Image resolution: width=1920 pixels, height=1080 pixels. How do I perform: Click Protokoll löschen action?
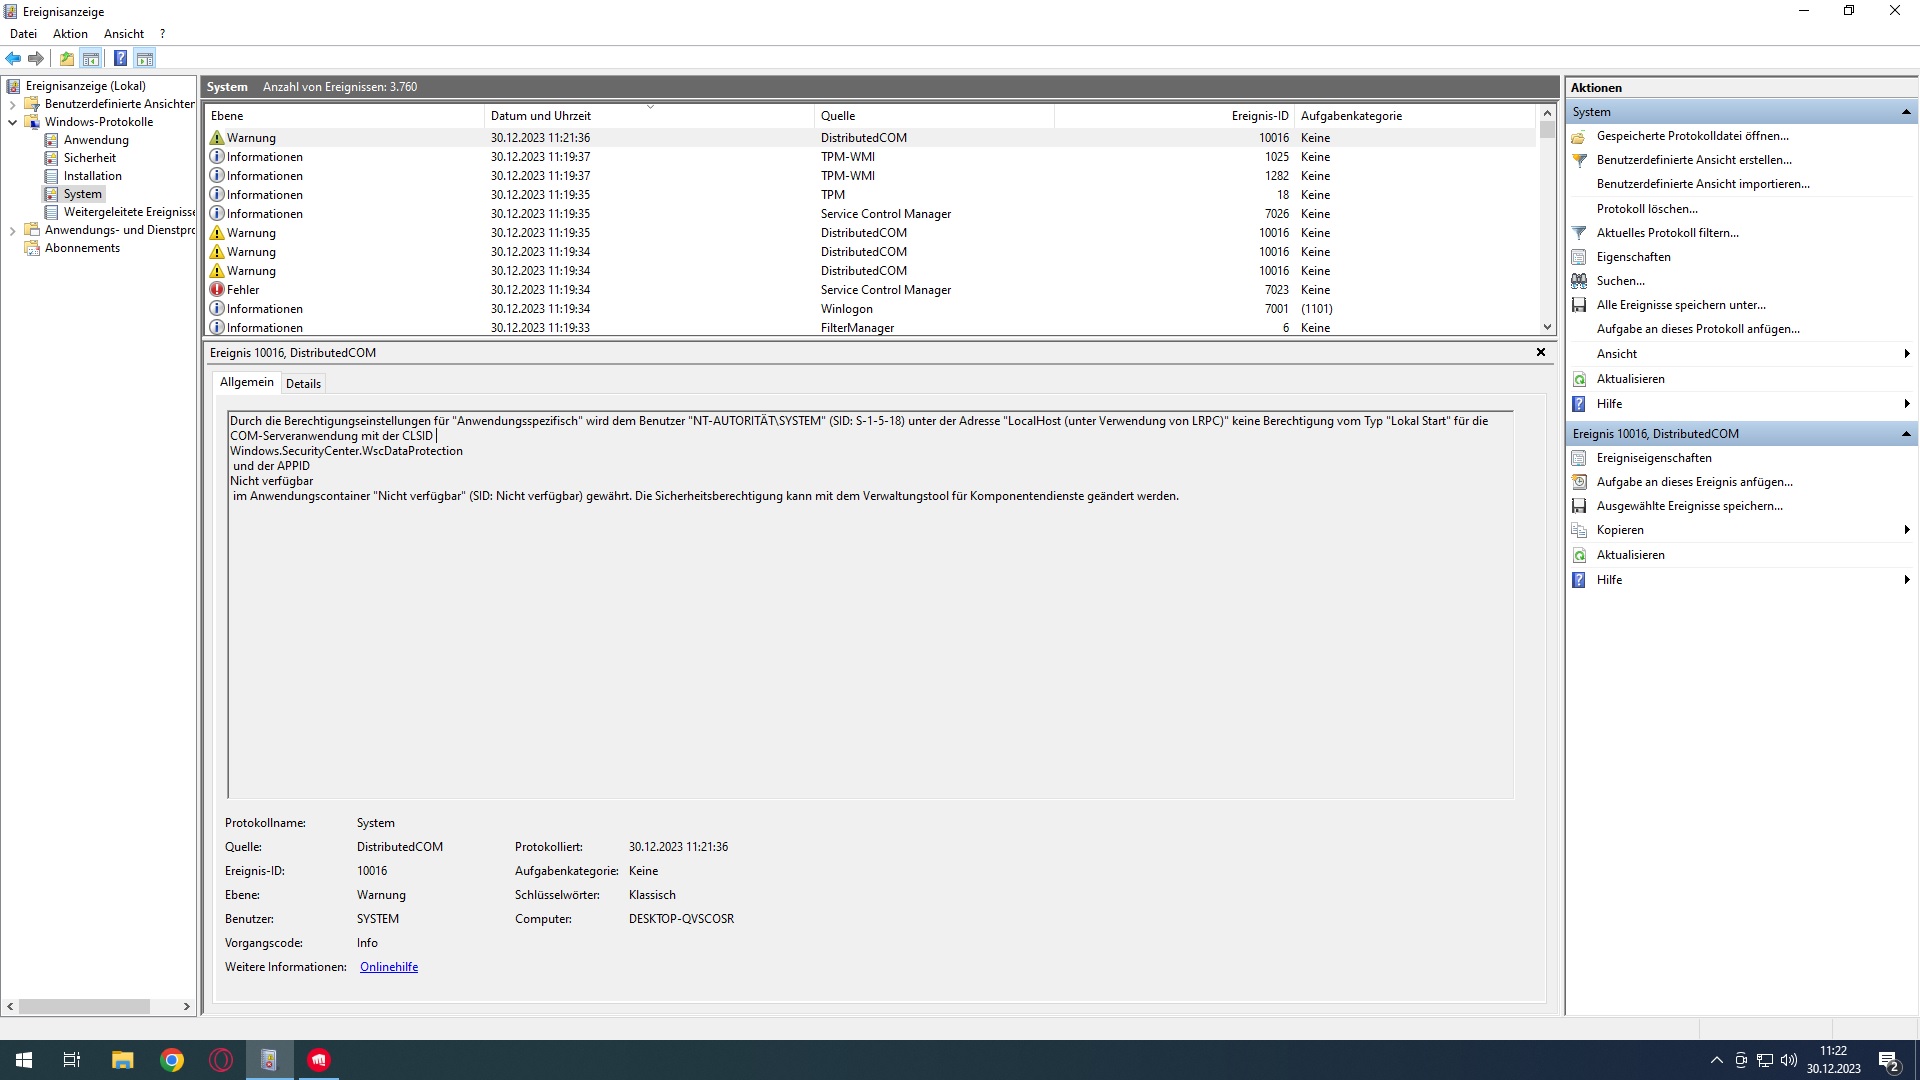coord(1646,209)
